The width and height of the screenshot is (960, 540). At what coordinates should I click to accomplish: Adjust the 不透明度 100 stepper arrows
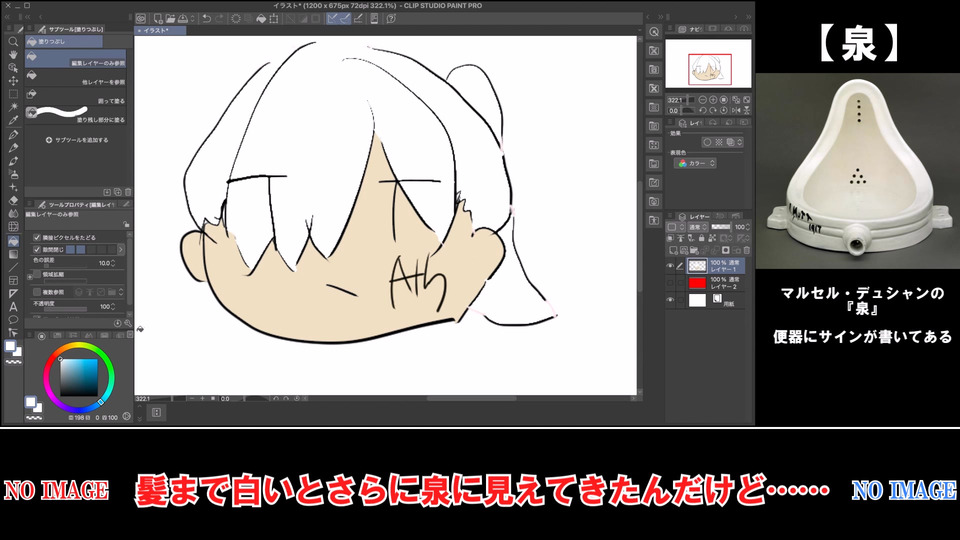(x=113, y=306)
